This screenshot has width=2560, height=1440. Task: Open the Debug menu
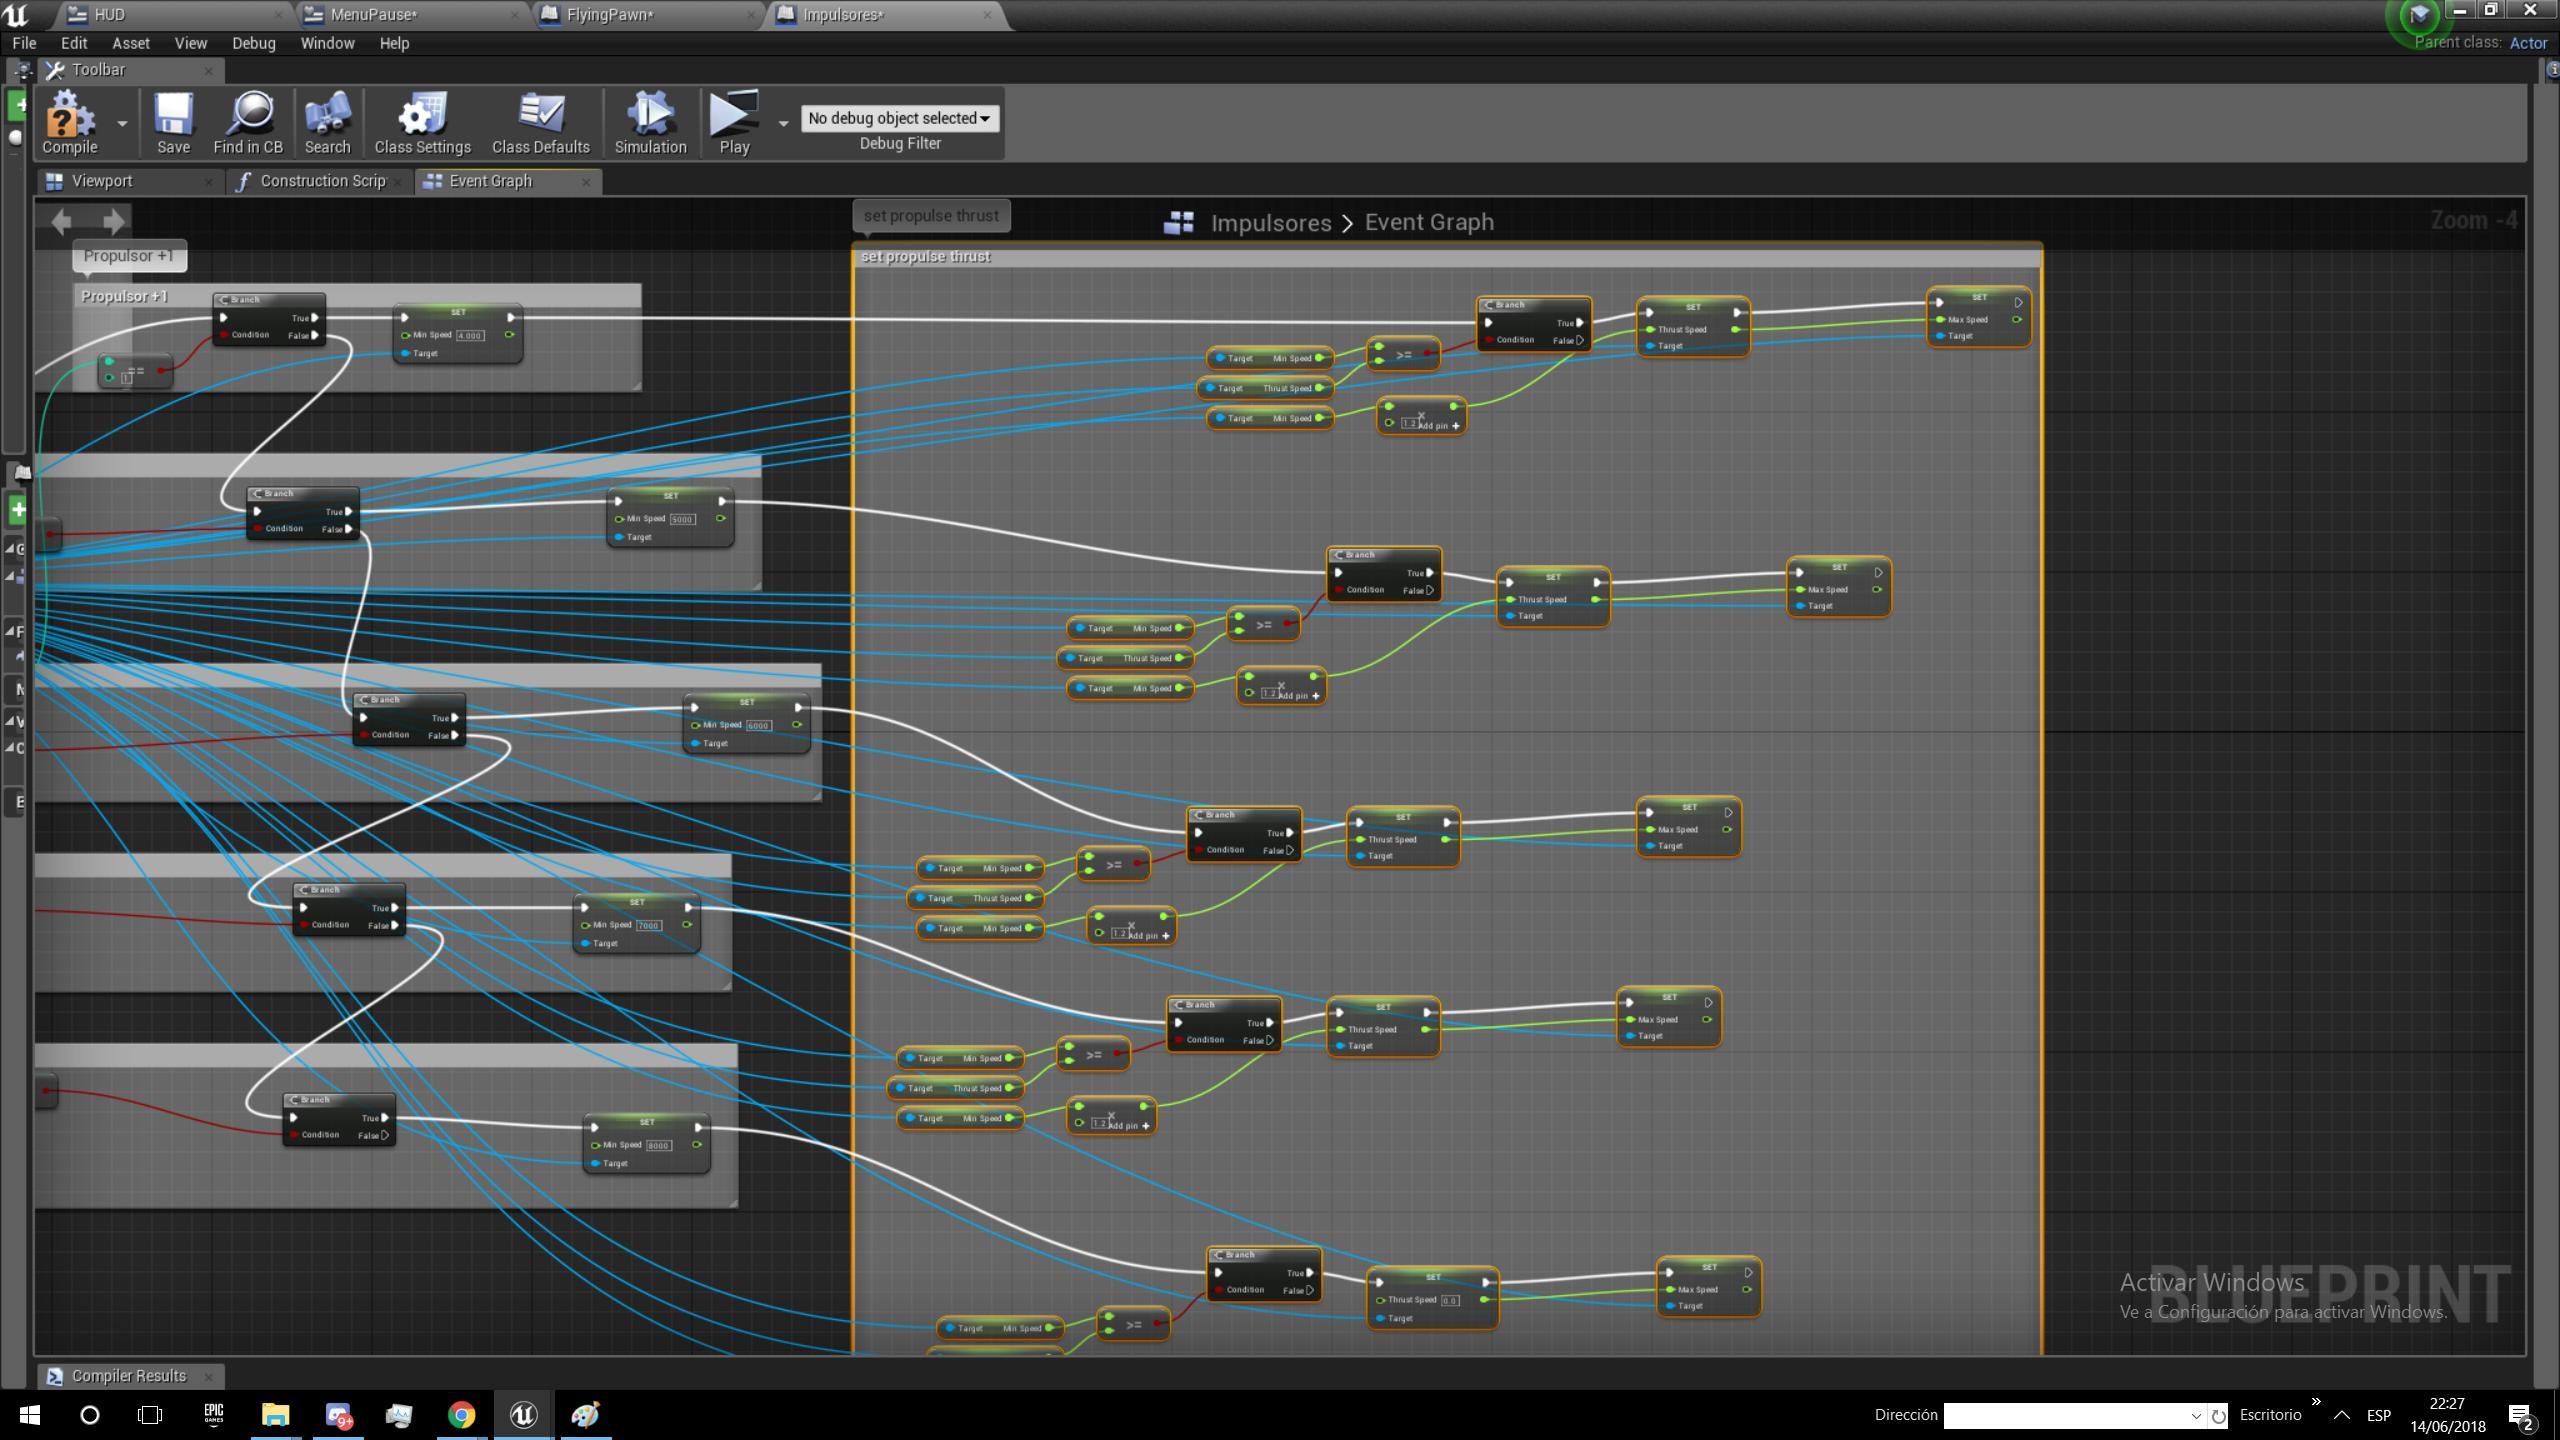(x=253, y=43)
